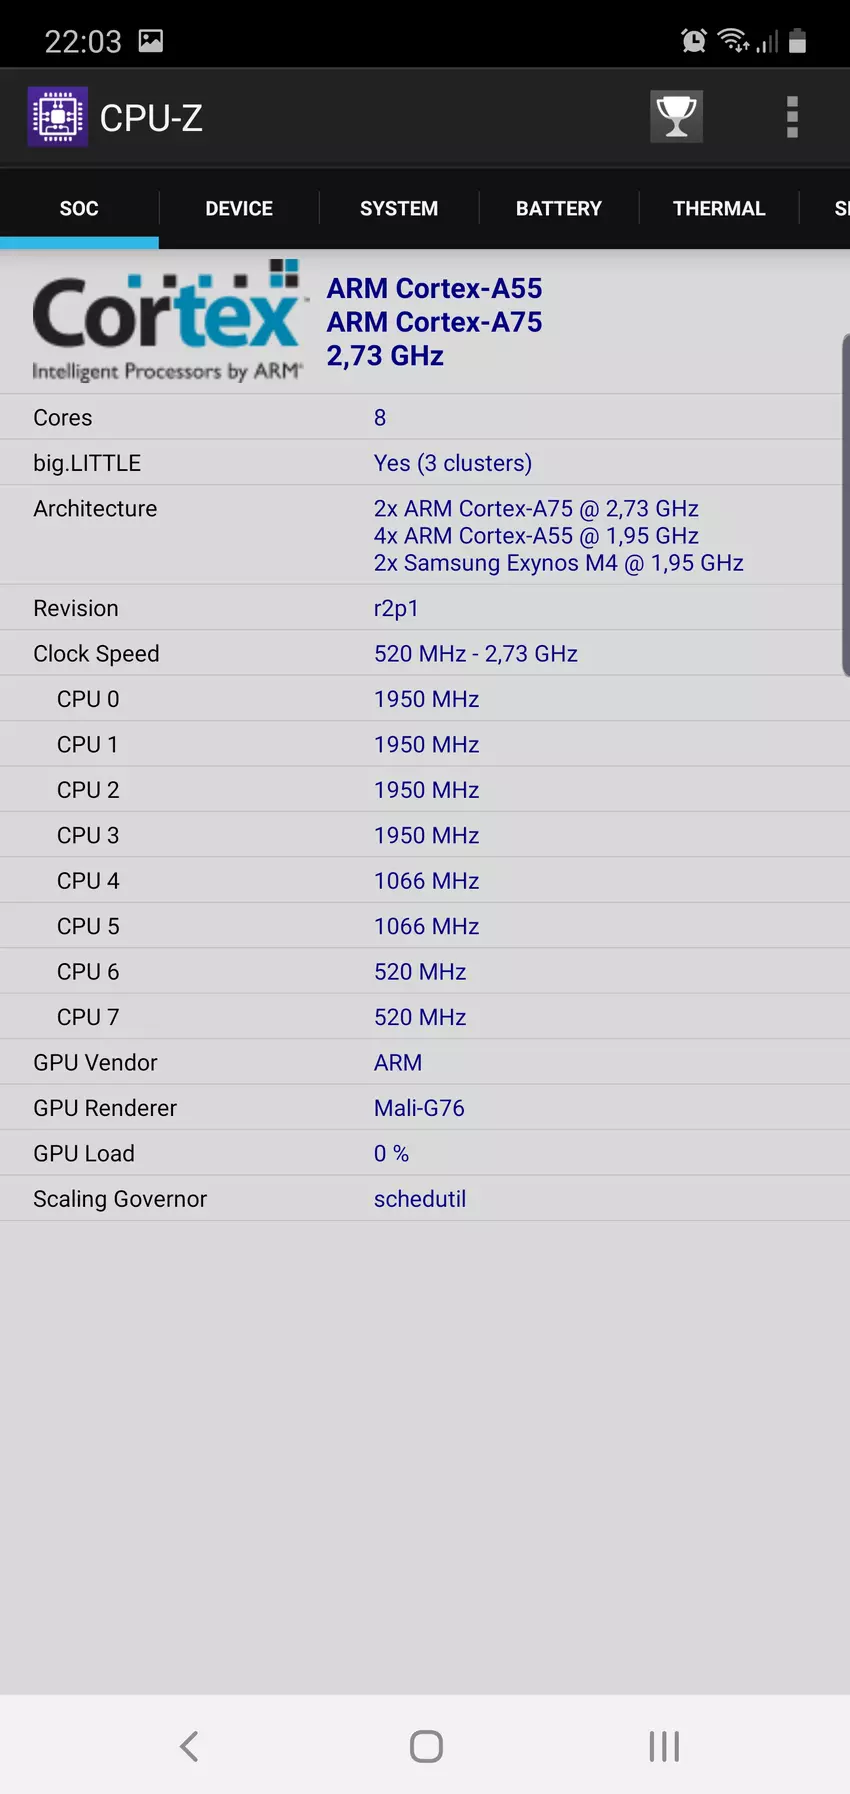This screenshot has width=850, height=1794.
Task: Switch to the DEVICE tab
Action: tap(239, 208)
